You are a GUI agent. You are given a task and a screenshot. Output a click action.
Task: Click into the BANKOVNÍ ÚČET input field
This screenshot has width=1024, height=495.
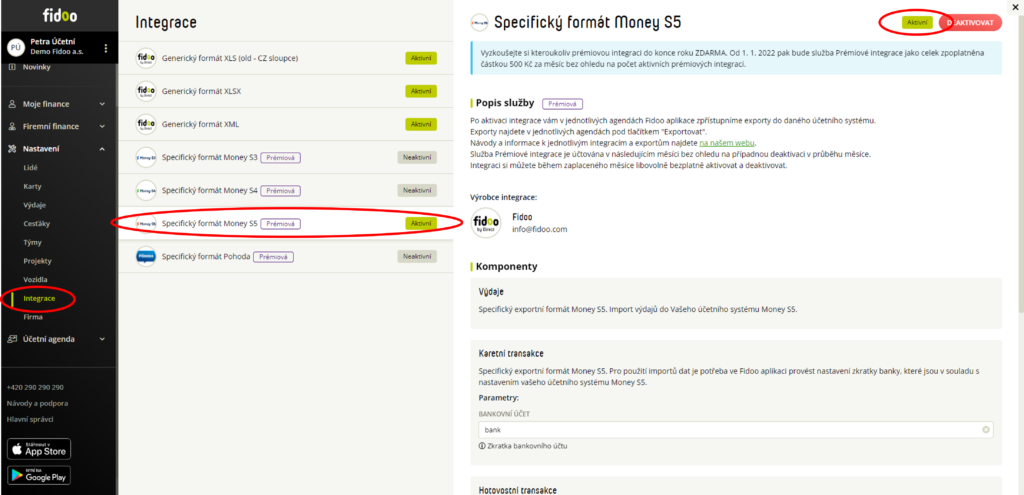coord(736,430)
